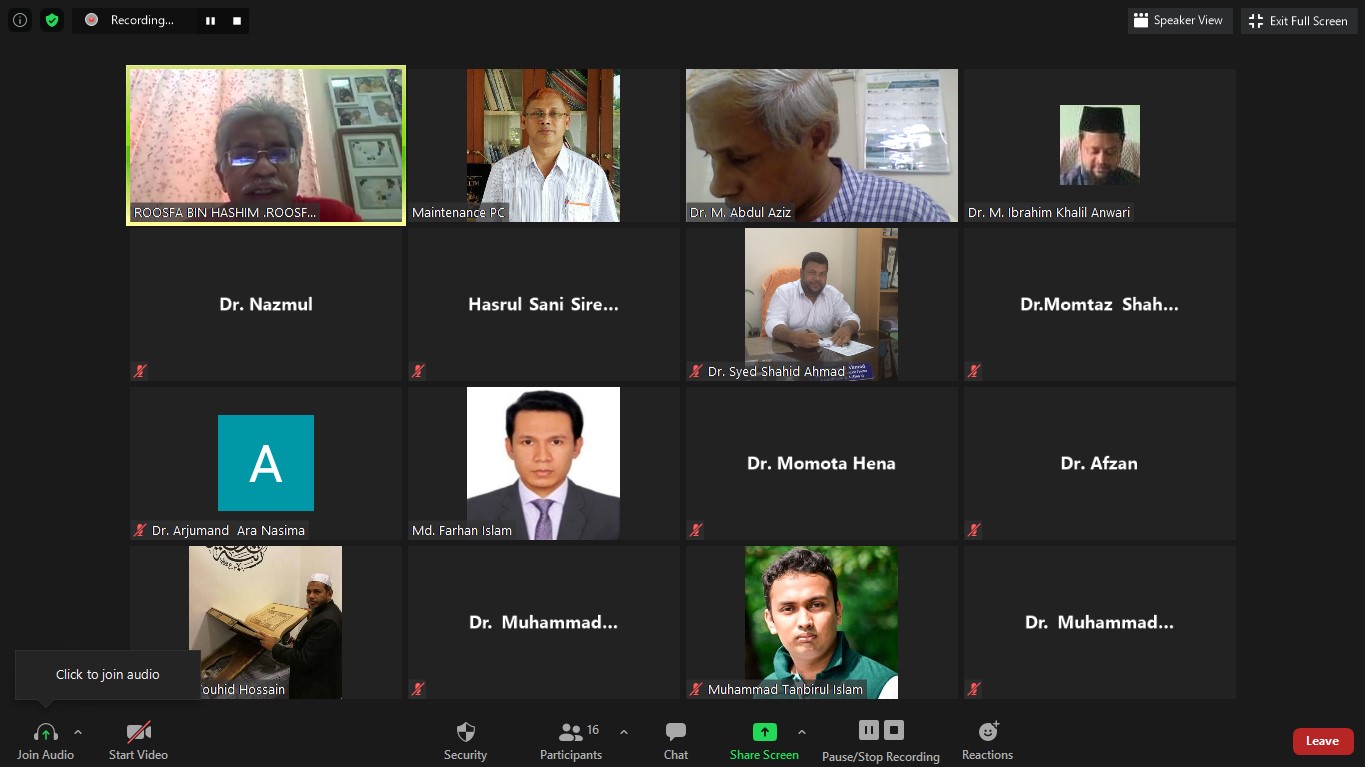Open the meeting information icon
The width and height of the screenshot is (1365, 767).
pos(20,20)
